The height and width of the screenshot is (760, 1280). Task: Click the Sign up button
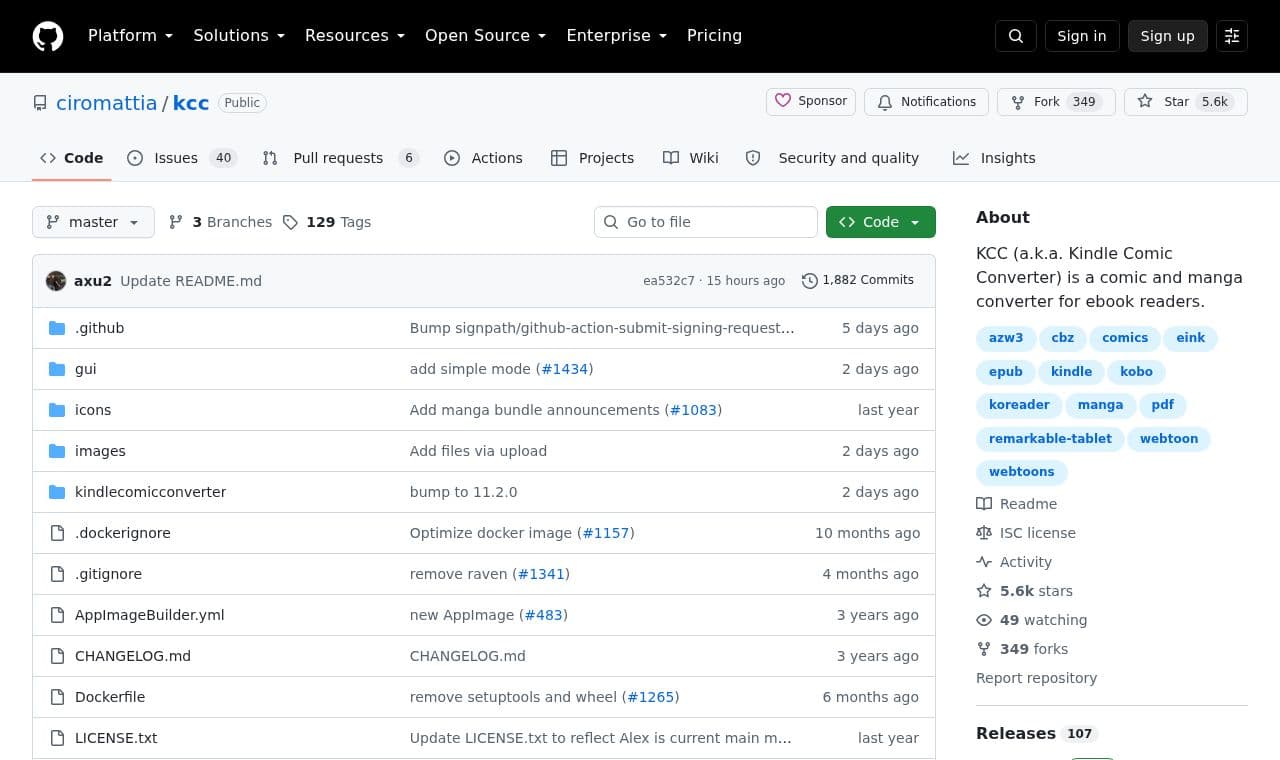(1168, 36)
